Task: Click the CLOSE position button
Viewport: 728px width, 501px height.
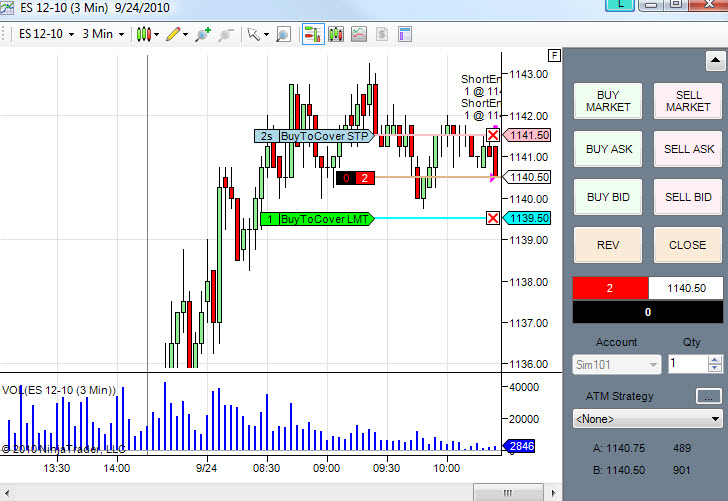Action: pyautogui.click(x=688, y=245)
